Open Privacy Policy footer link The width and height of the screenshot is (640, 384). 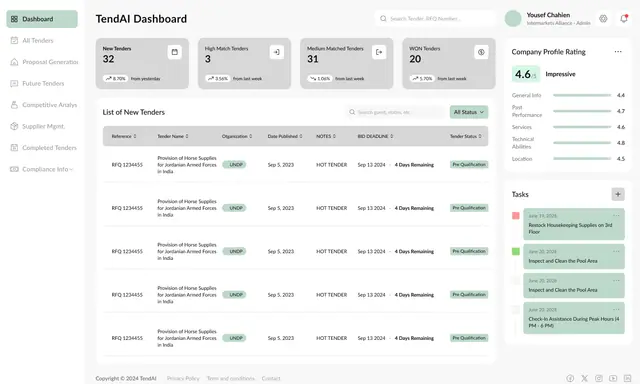pos(183,379)
